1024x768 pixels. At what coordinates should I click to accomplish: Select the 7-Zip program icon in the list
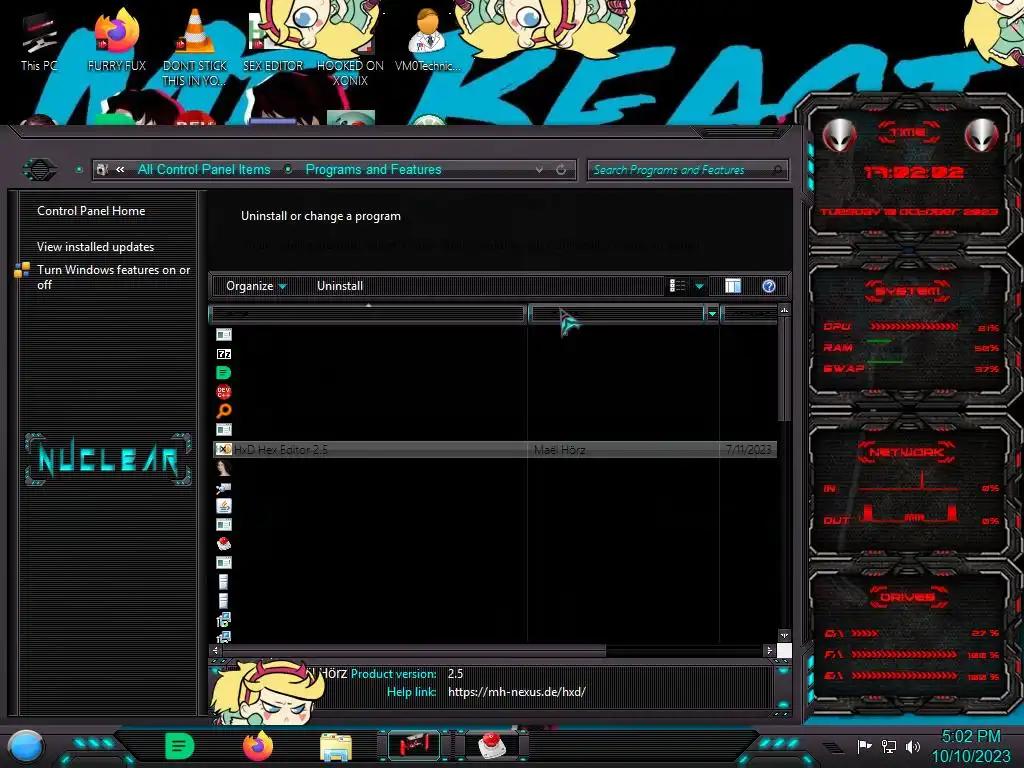[223, 353]
